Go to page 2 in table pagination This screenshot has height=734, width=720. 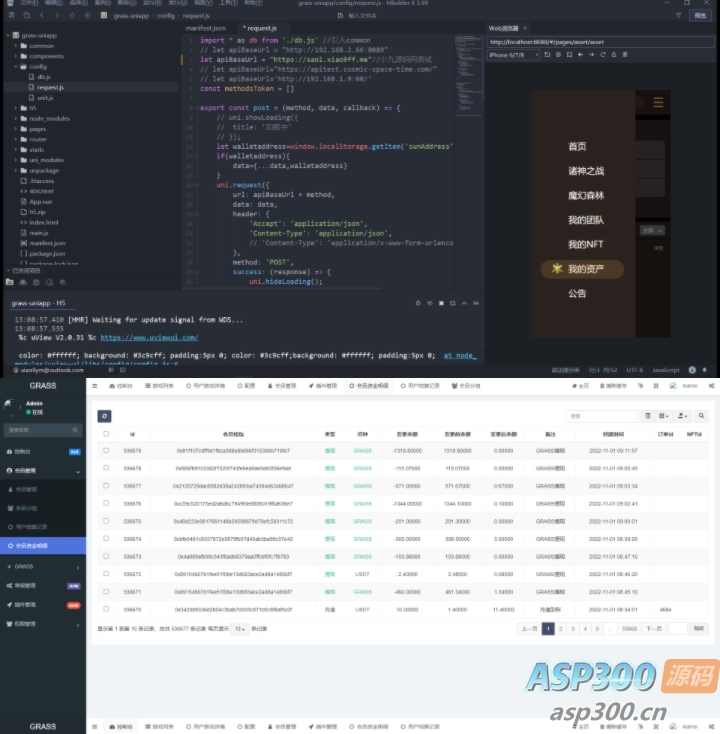[x=560, y=629]
